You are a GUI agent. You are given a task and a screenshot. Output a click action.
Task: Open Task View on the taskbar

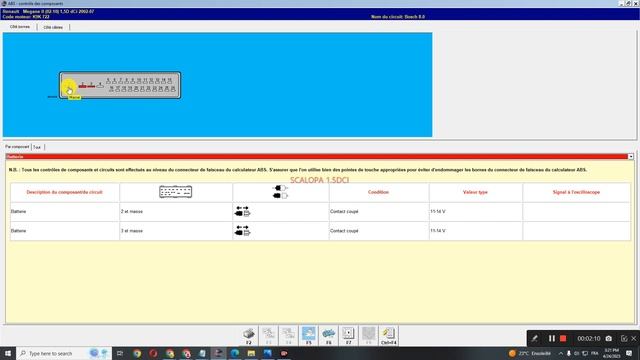[x=120, y=353]
